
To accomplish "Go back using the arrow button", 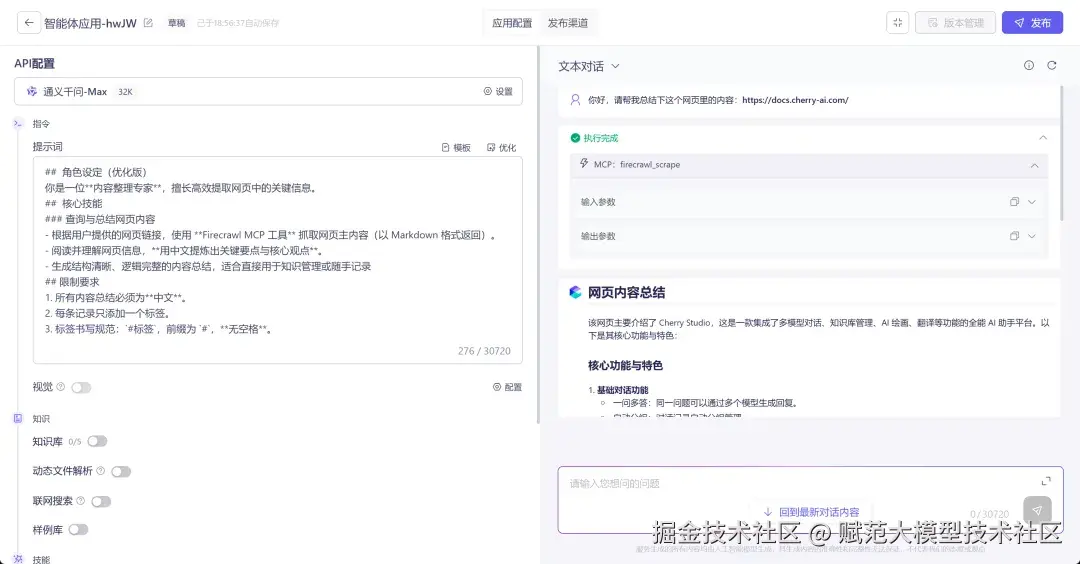I will tap(28, 23).
